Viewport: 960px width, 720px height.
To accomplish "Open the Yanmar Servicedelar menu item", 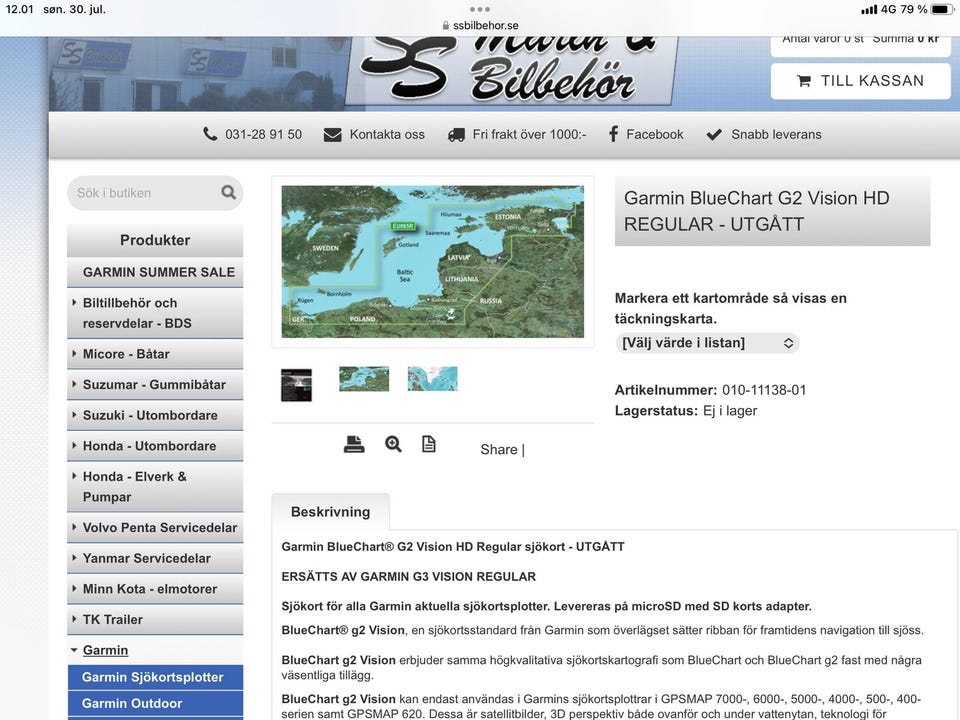I will (x=155, y=558).
